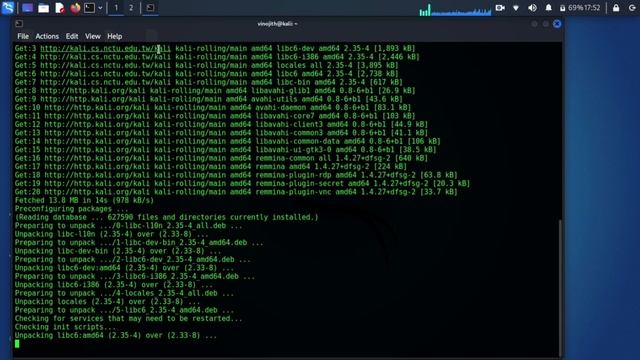The height and width of the screenshot is (360, 640).
Task: Open the View menu
Action: click(93, 36)
